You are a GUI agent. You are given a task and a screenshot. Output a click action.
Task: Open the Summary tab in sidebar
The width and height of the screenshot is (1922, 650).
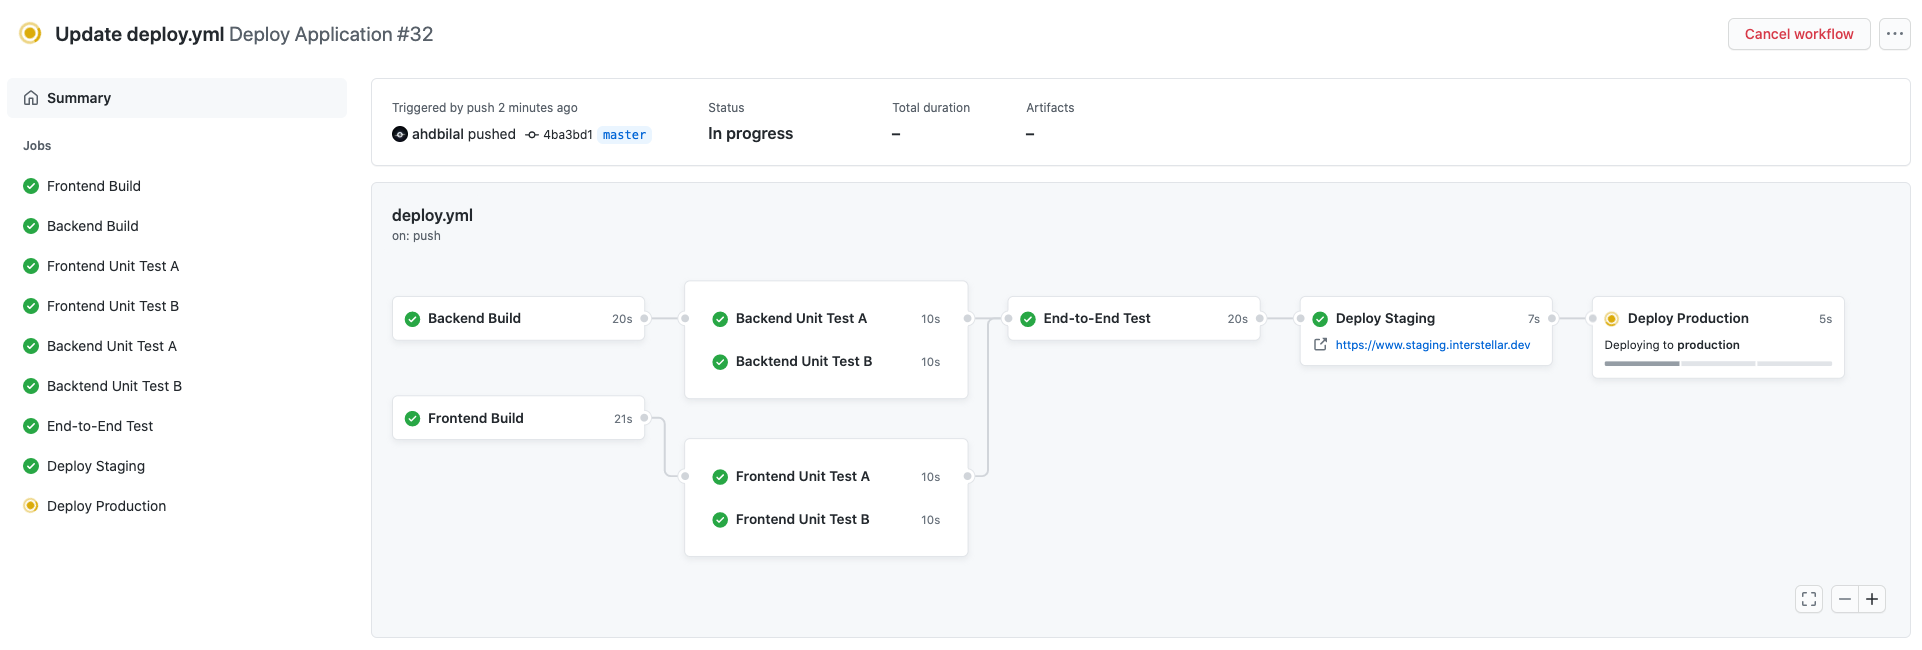click(78, 98)
